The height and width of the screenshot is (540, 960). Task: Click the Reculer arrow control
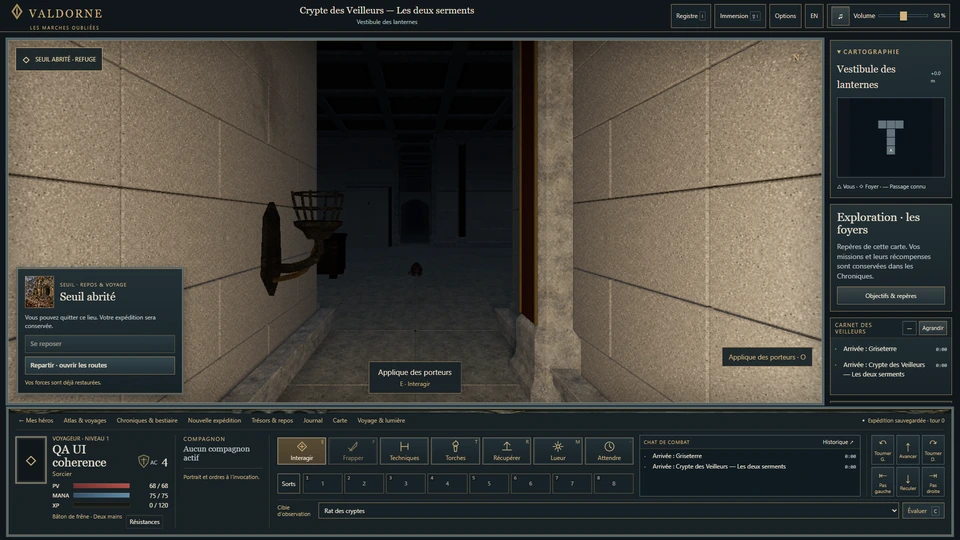tap(908, 482)
